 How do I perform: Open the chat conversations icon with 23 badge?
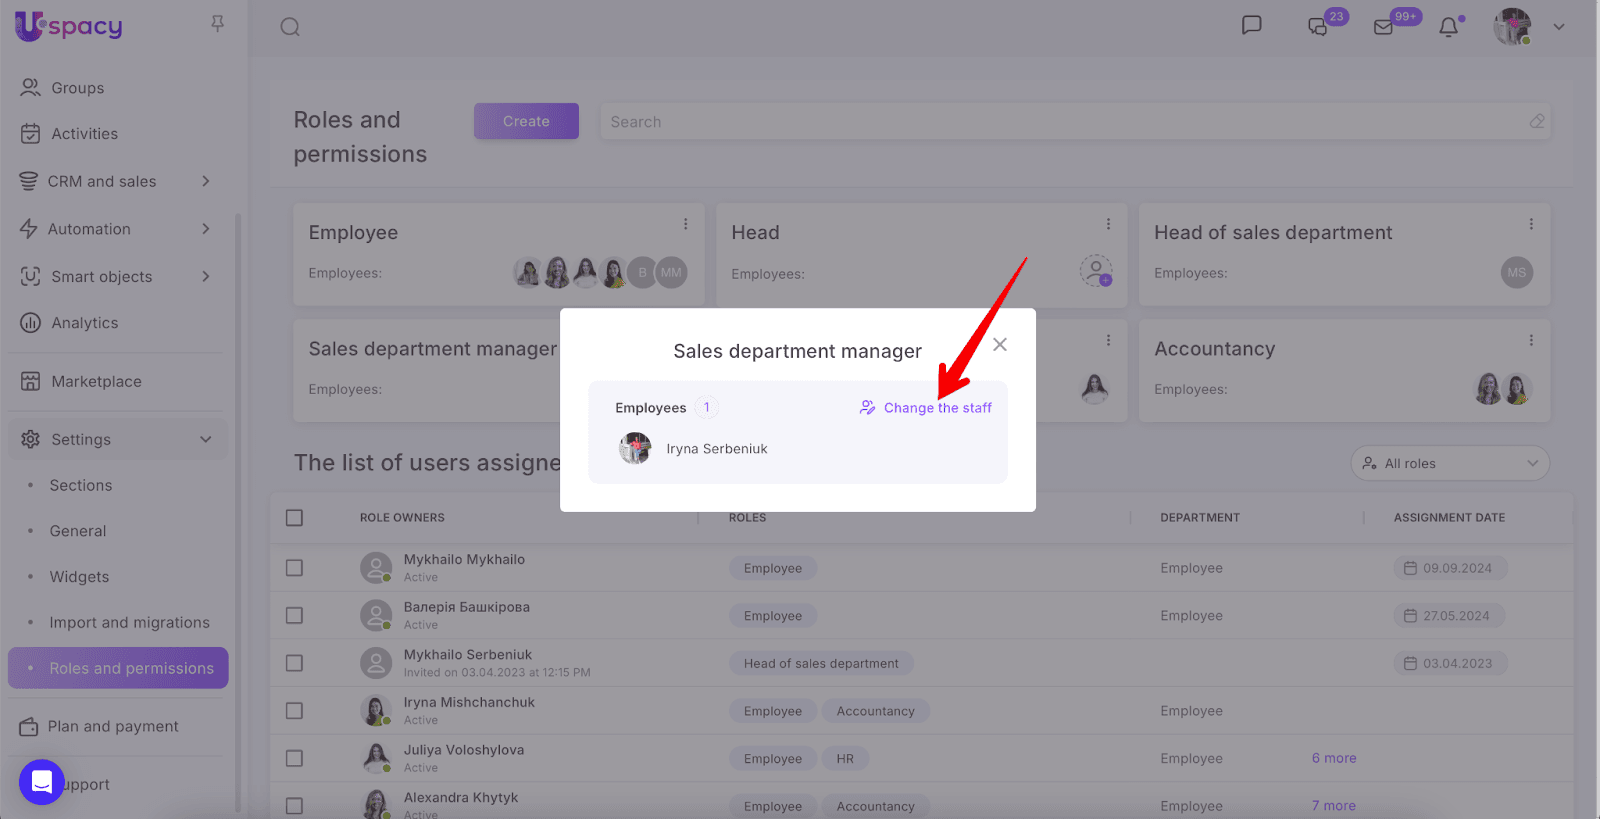pyautogui.click(x=1318, y=27)
